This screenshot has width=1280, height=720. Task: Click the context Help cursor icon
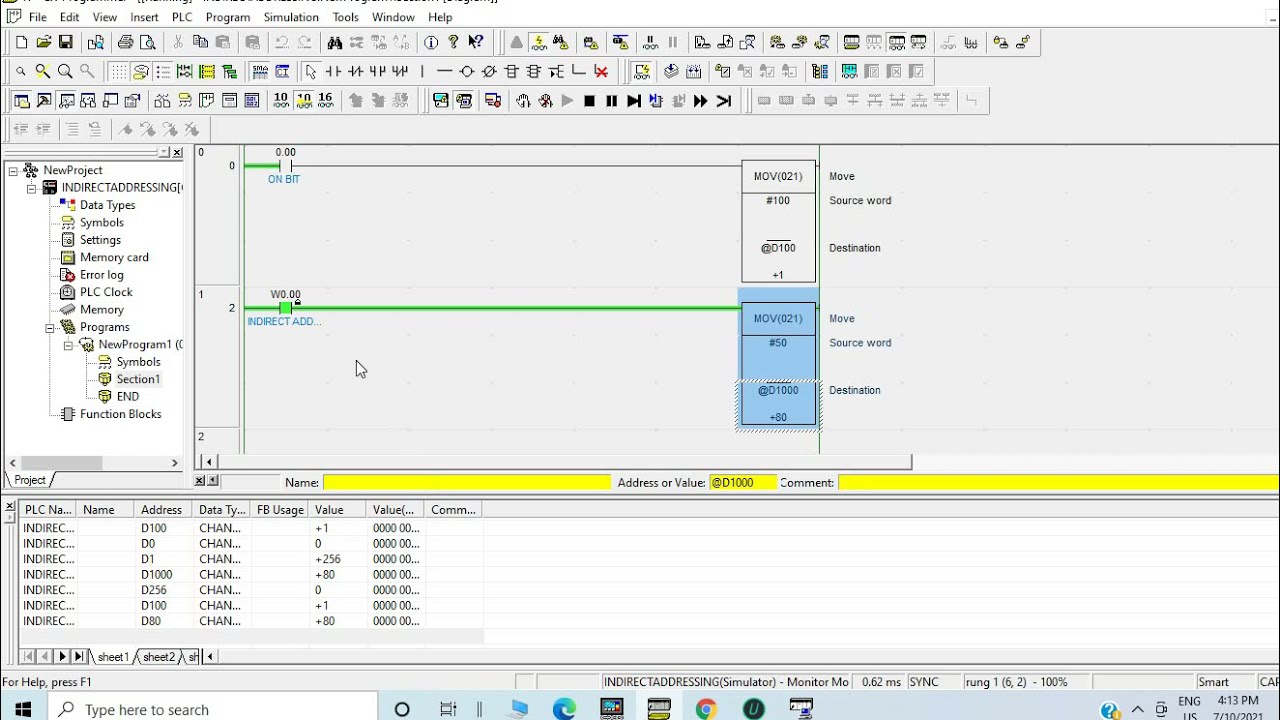(x=476, y=42)
